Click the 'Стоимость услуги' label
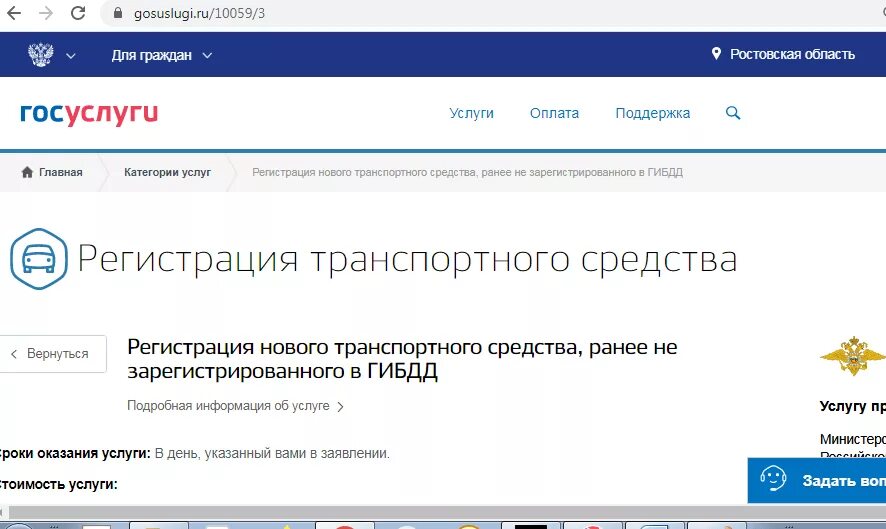Viewport: 886px width, 529px height. (x=57, y=484)
